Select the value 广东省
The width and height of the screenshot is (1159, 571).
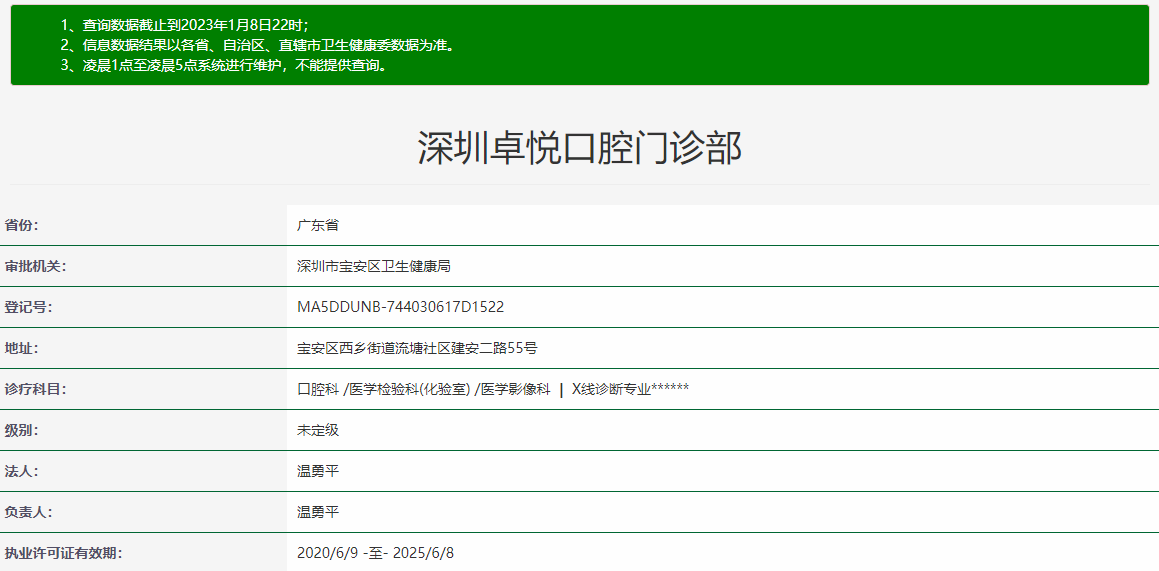[x=318, y=225]
